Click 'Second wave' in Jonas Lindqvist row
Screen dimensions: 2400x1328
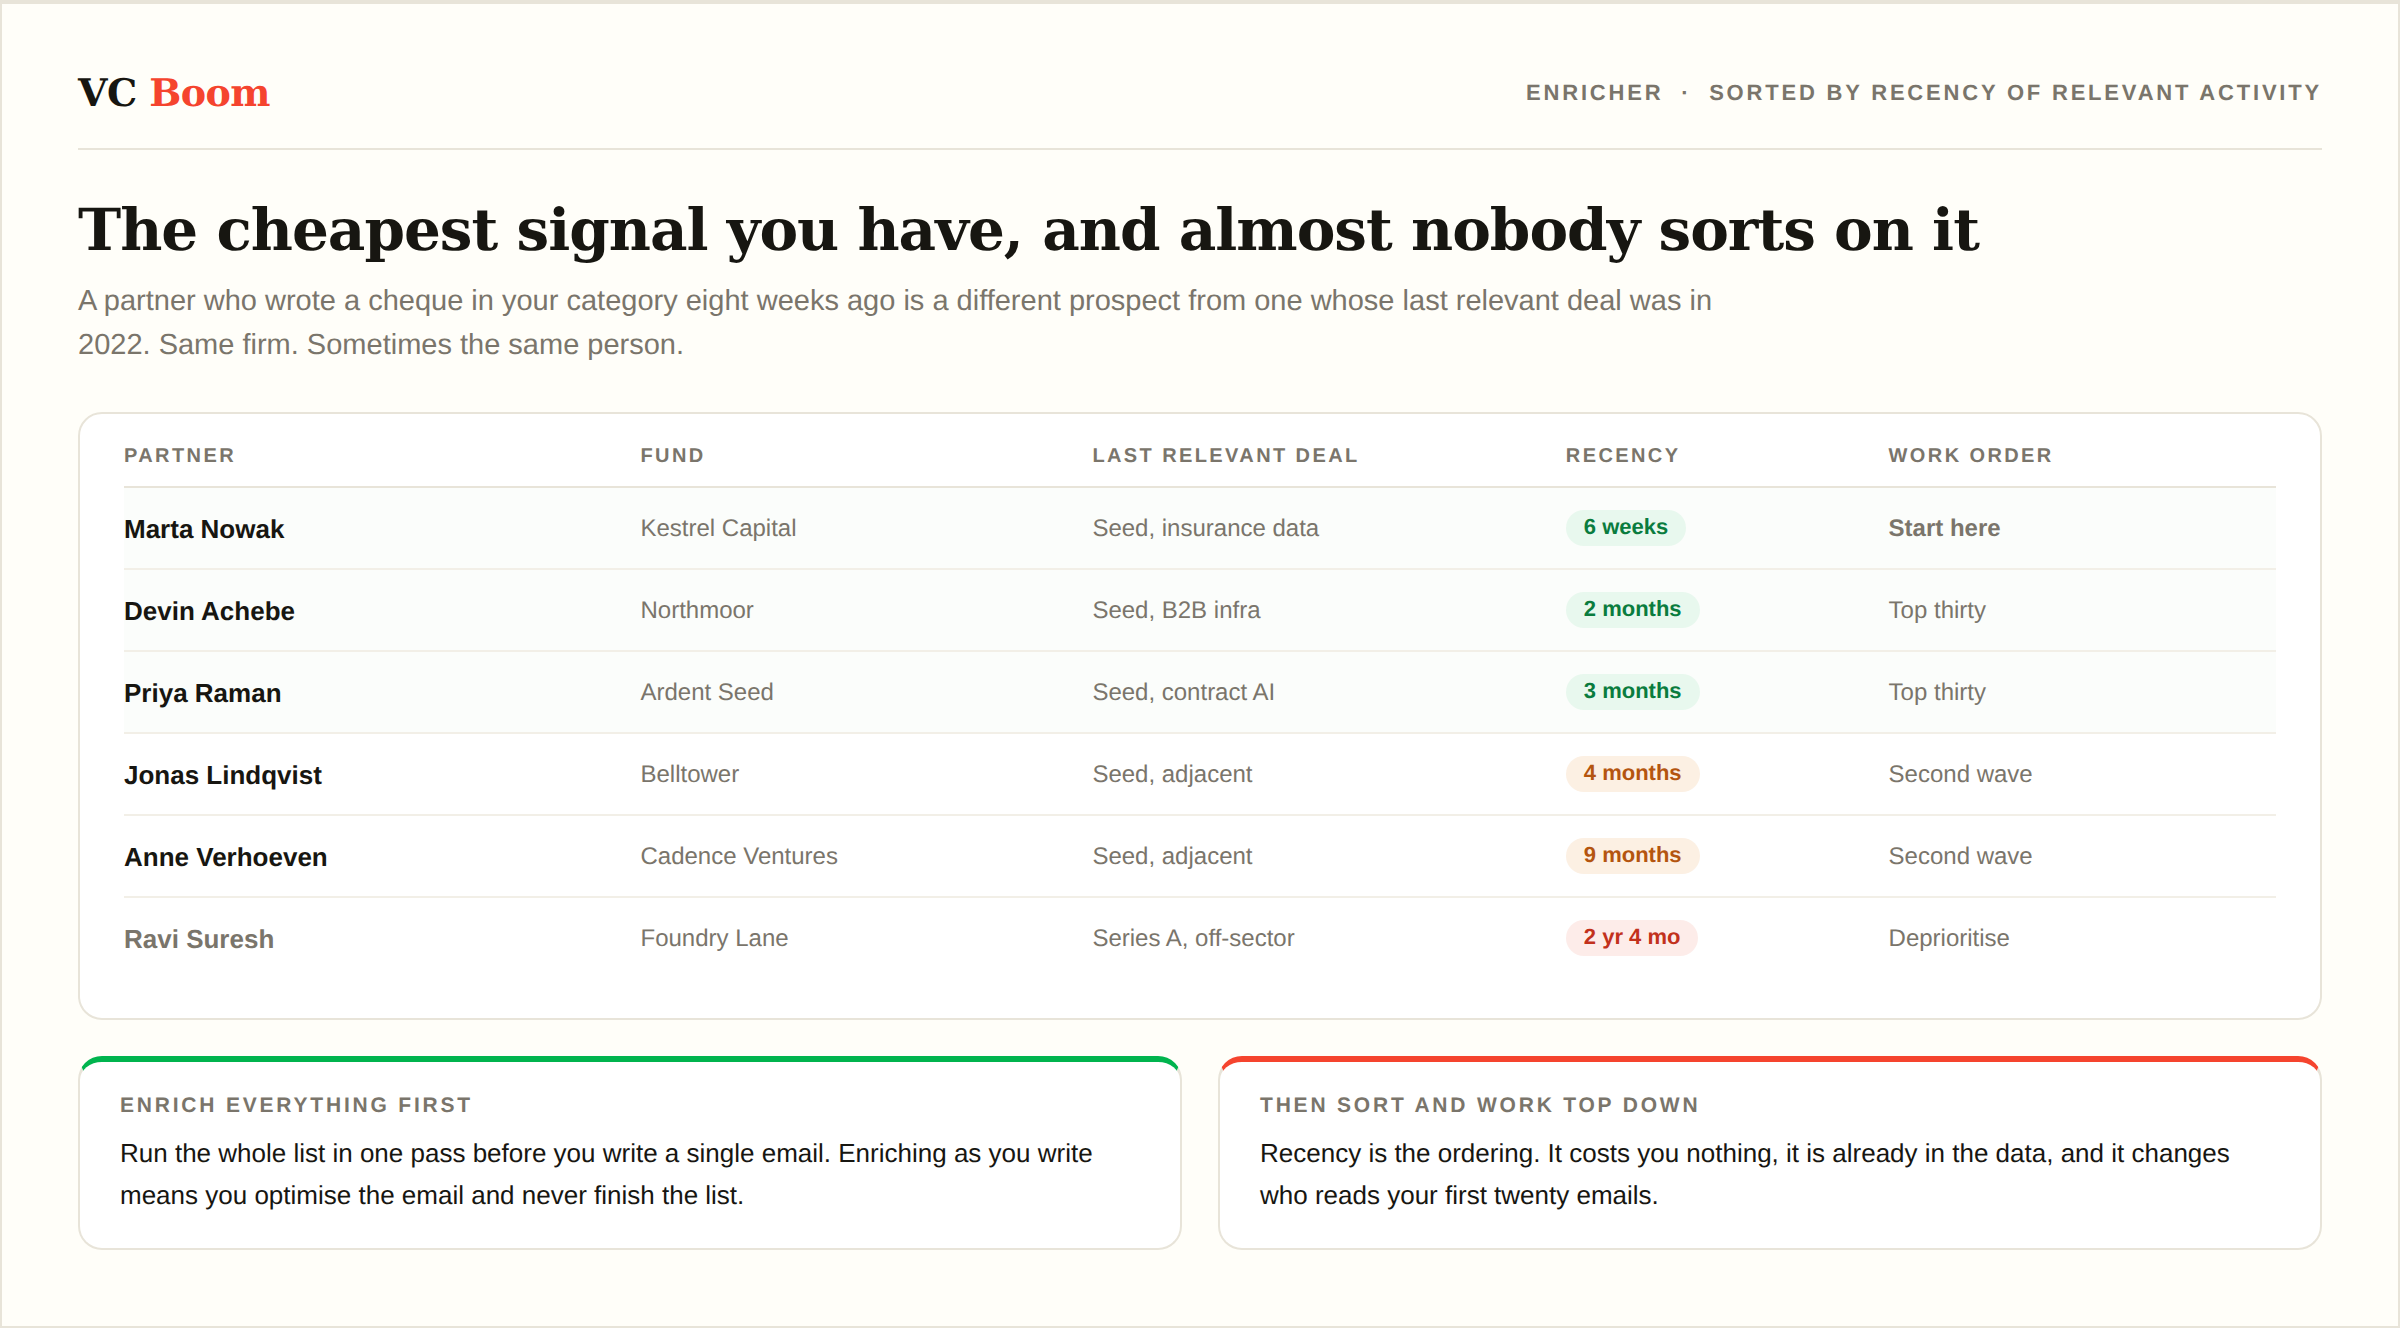click(x=1960, y=774)
